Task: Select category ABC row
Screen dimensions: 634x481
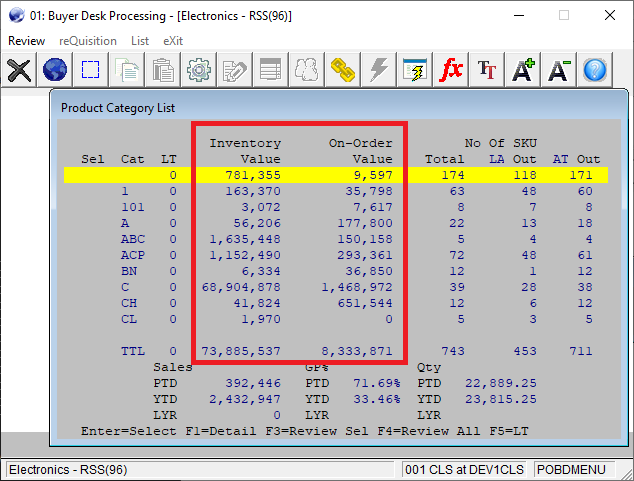Action: click(x=336, y=239)
